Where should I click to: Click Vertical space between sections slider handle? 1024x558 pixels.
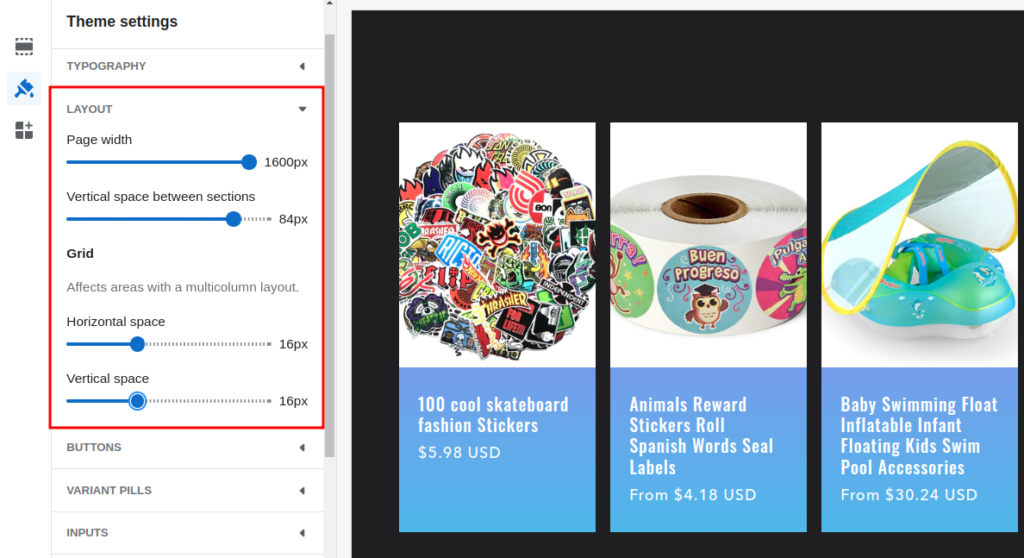point(233,219)
